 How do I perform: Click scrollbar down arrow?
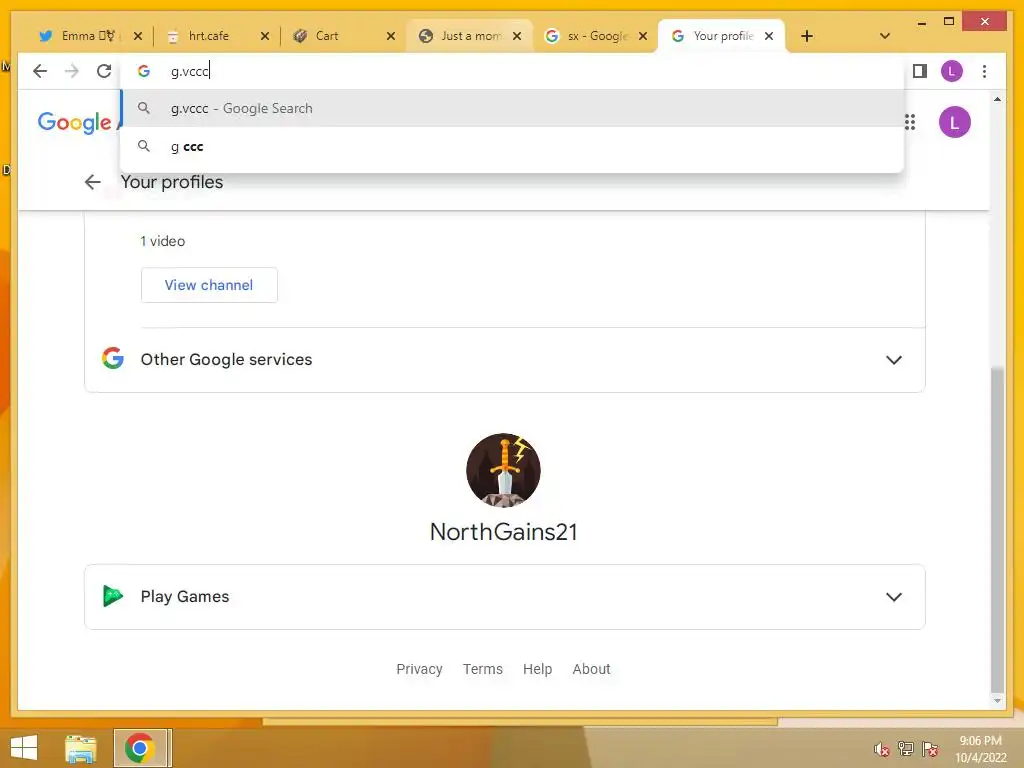pos(997,701)
